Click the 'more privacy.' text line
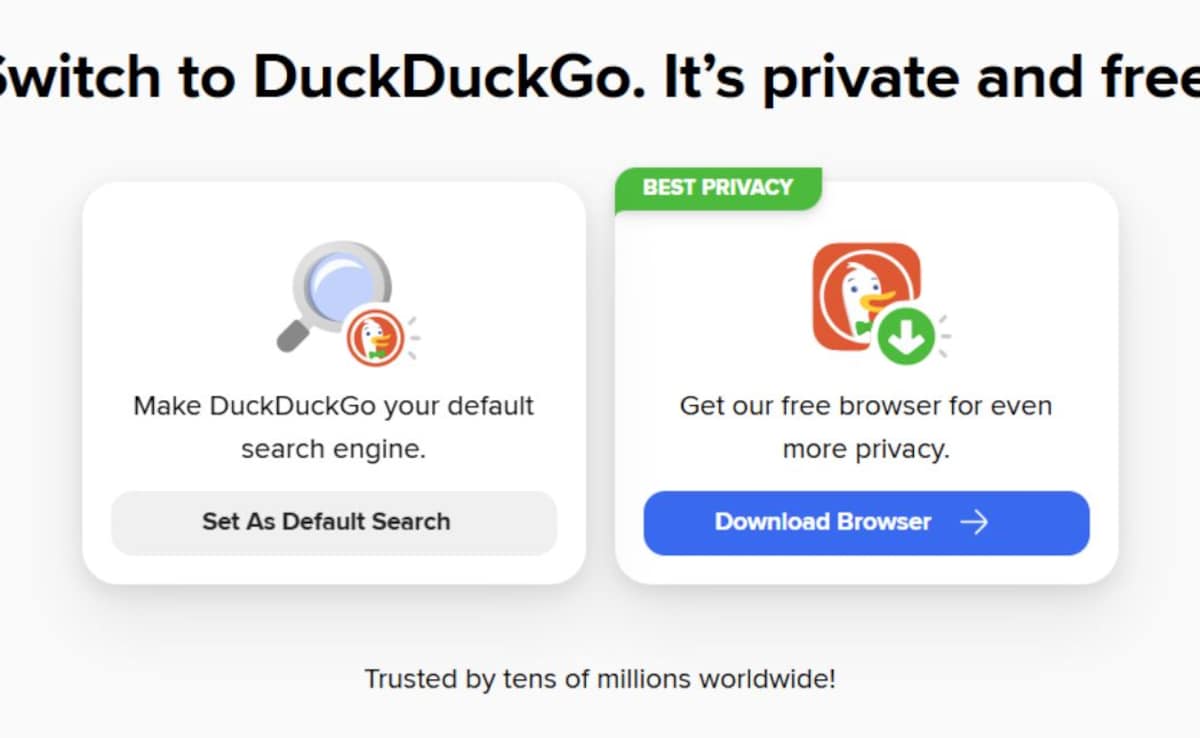This screenshot has width=1200, height=738. [866, 449]
